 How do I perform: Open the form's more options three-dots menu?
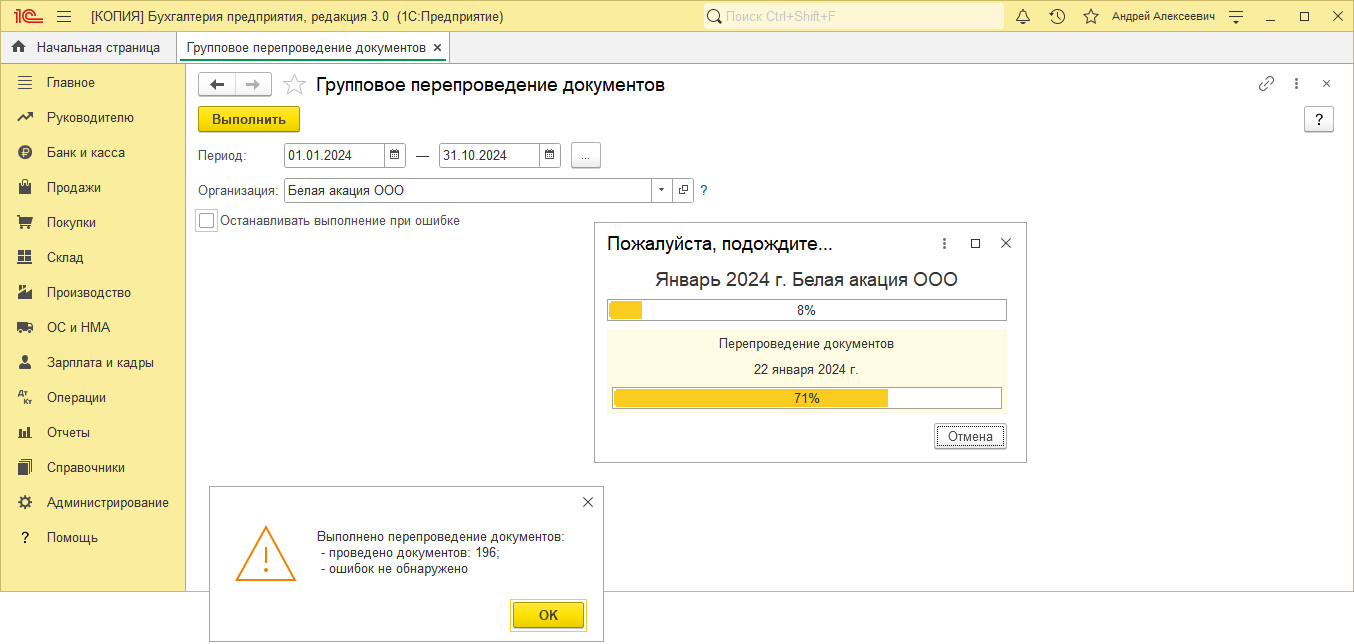1296,84
